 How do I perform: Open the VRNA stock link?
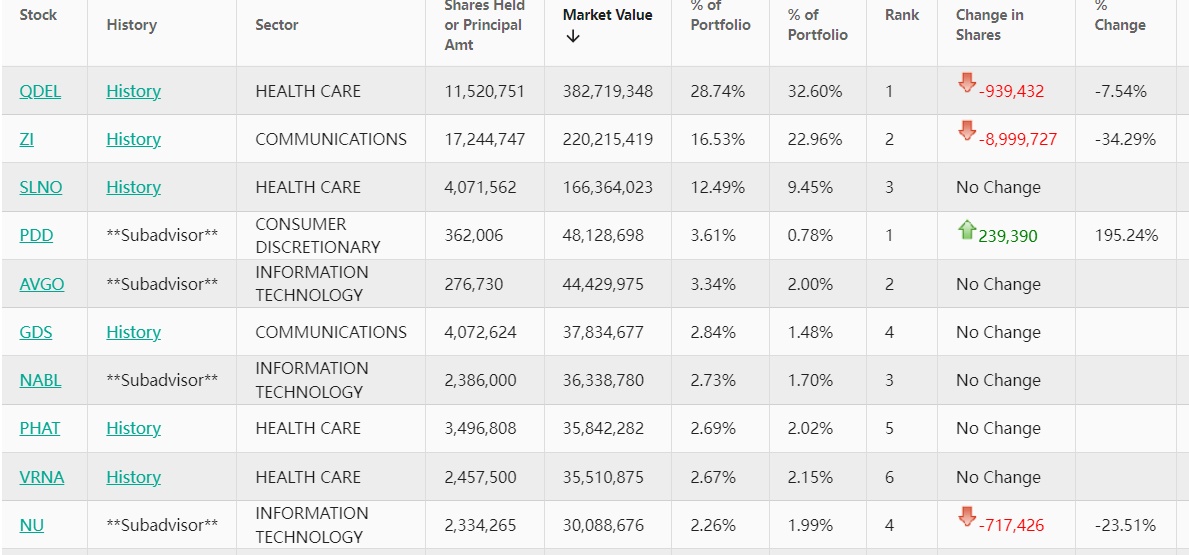(x=42, y=477)
